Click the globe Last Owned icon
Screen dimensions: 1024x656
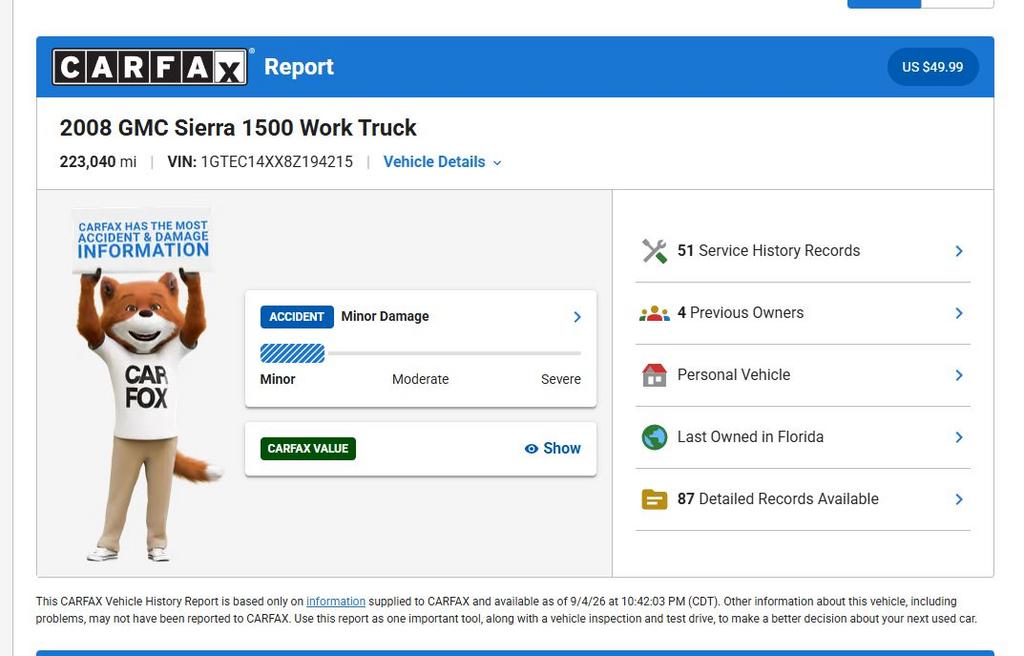tap(654, 437)
